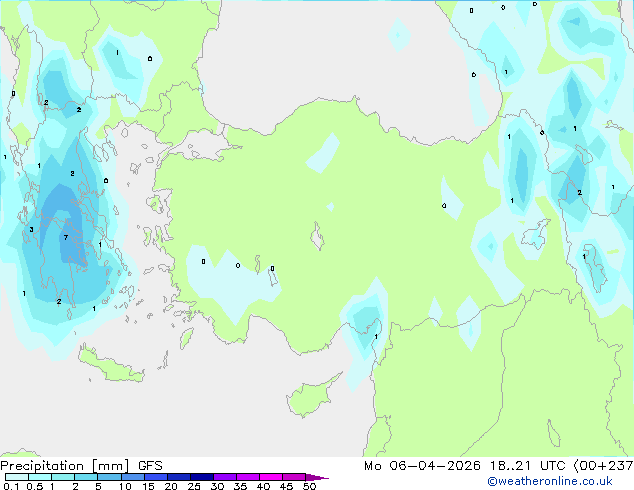
Task: Select the 45–50 mm legend swatch
Action: tap(294, 477)
